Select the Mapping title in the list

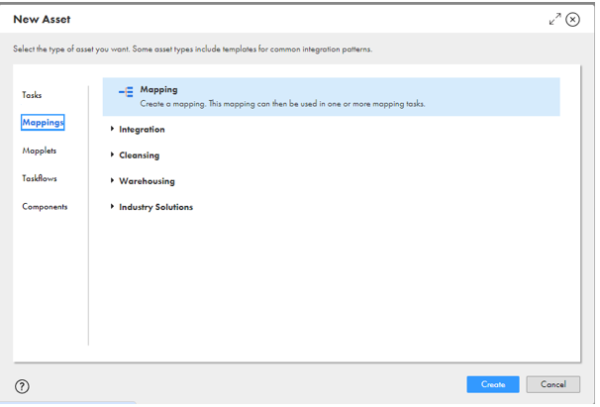click(x=158, y=90)
